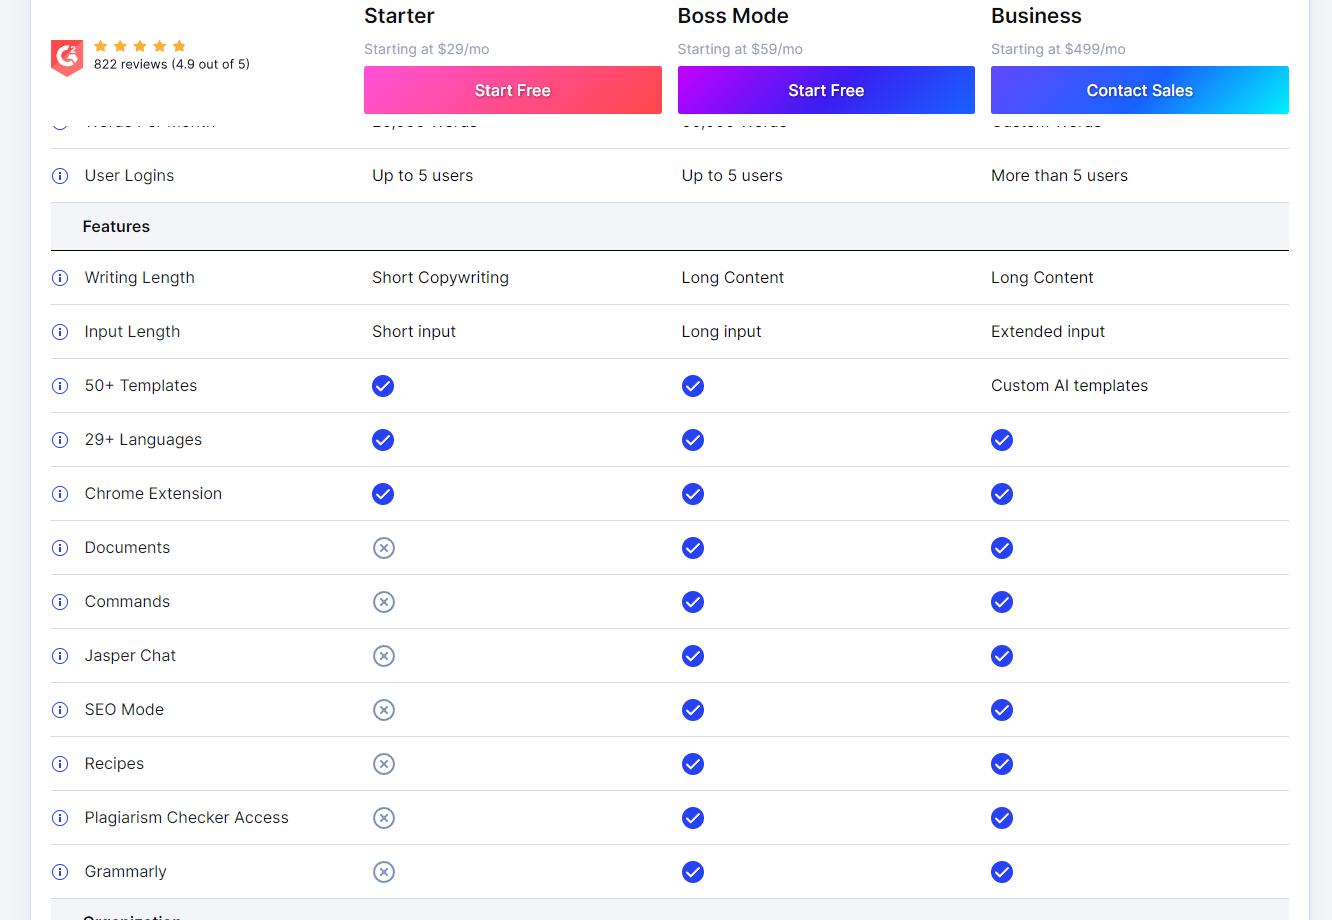Click 'Starting at $59/mo' text
The height and width of the screenshot is (920, 1332).
tap(740, 49)
